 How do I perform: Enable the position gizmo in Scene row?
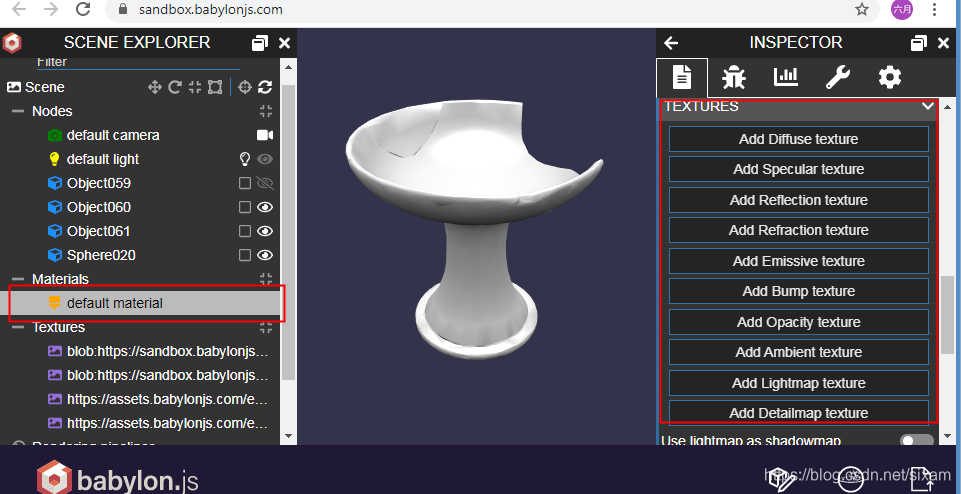pyautogui.click(x=154, y=87)
